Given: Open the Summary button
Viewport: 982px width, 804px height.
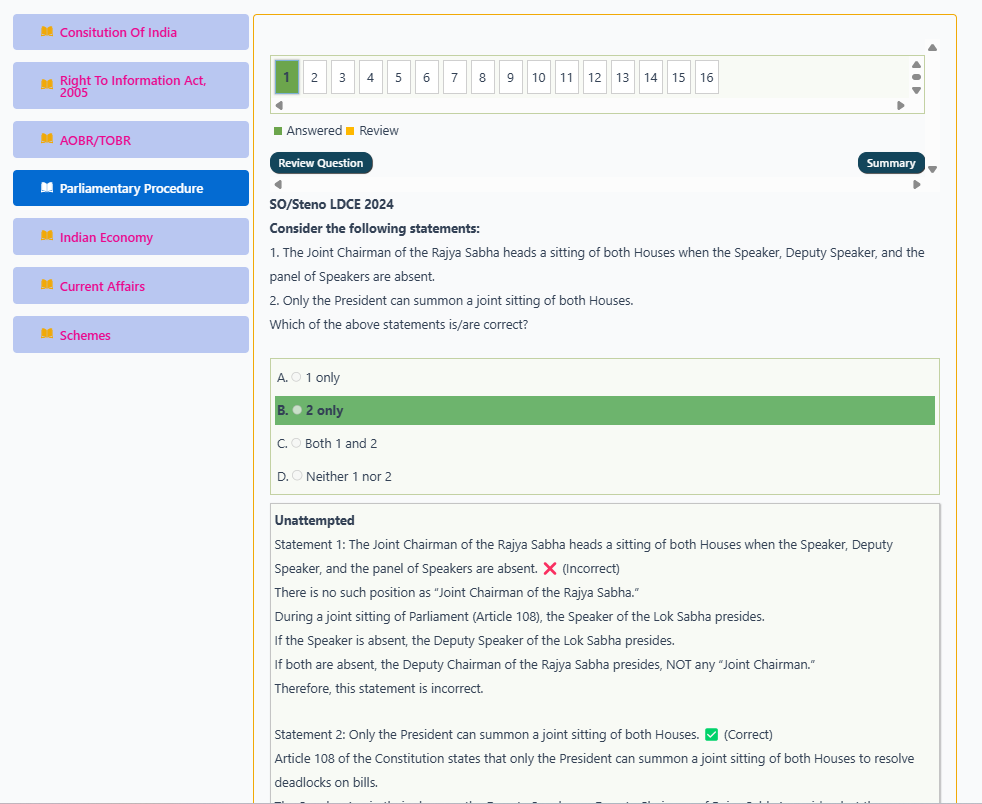Looking at the screenshot, I should coord(891,163).
